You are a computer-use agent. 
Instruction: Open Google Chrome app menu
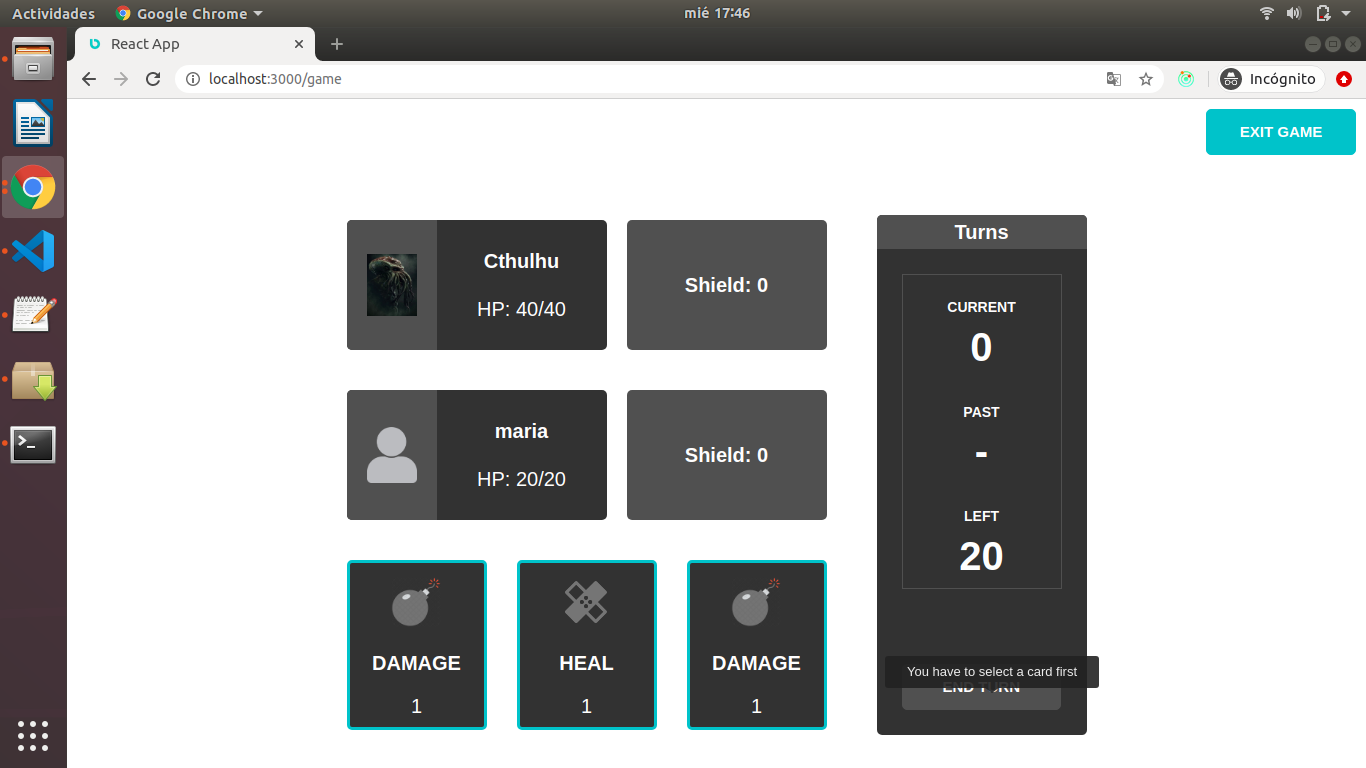(189, 13)
